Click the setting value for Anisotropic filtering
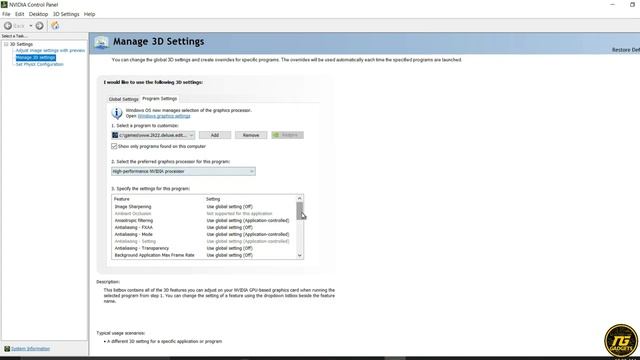Image resolution: width=640 pixels, height=360 pixels. point(248,221)
